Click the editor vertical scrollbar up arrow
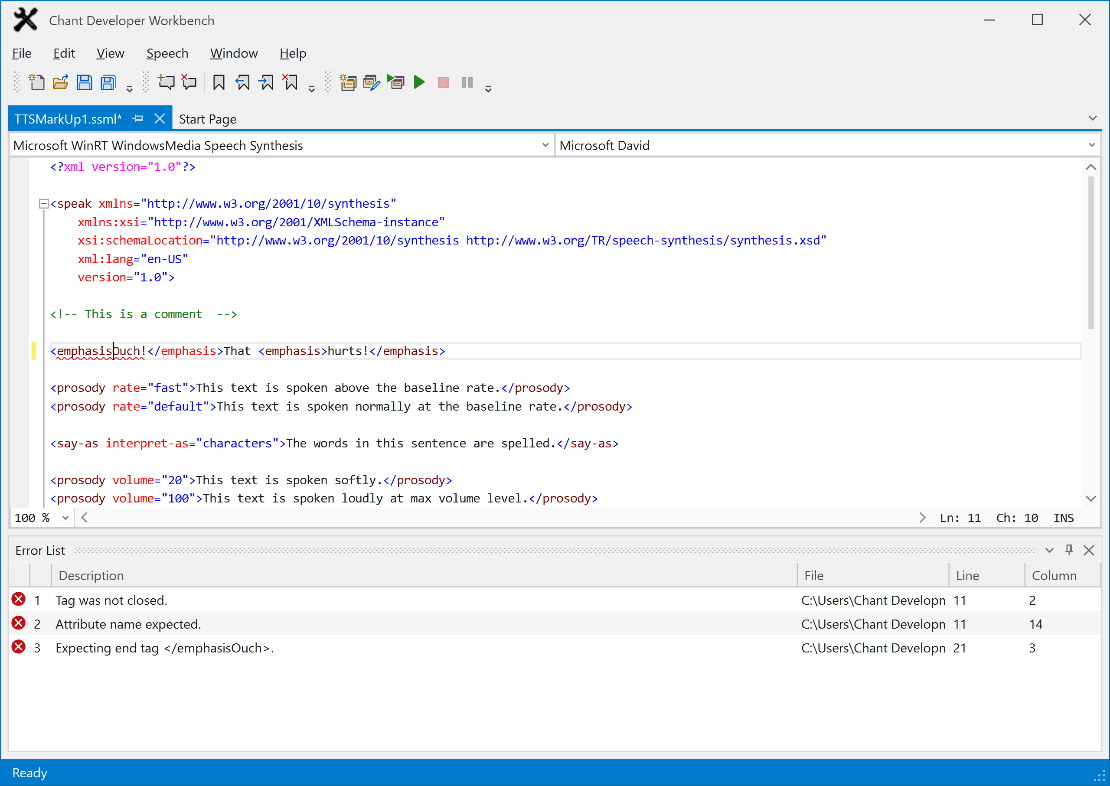The image size is (1110, 786). click(1091, 168)
